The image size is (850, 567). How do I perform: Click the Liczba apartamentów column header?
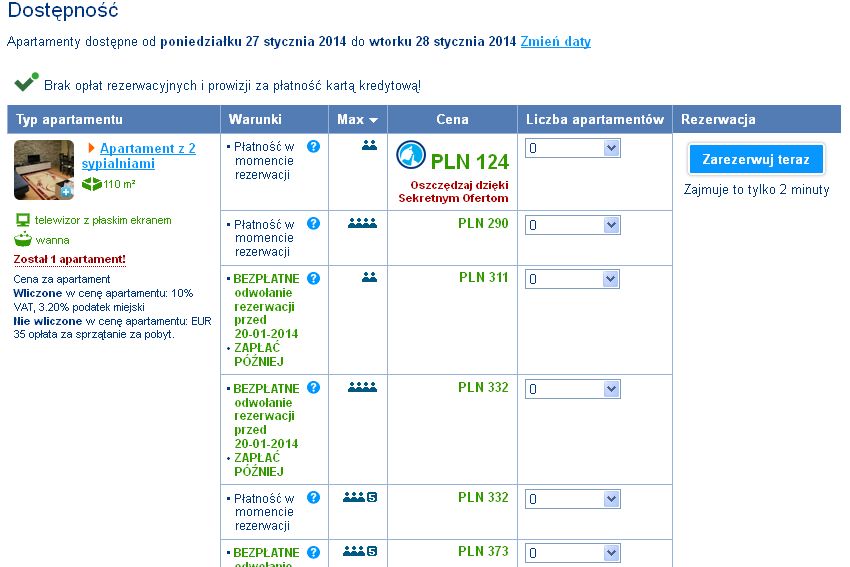click(595, 119)
